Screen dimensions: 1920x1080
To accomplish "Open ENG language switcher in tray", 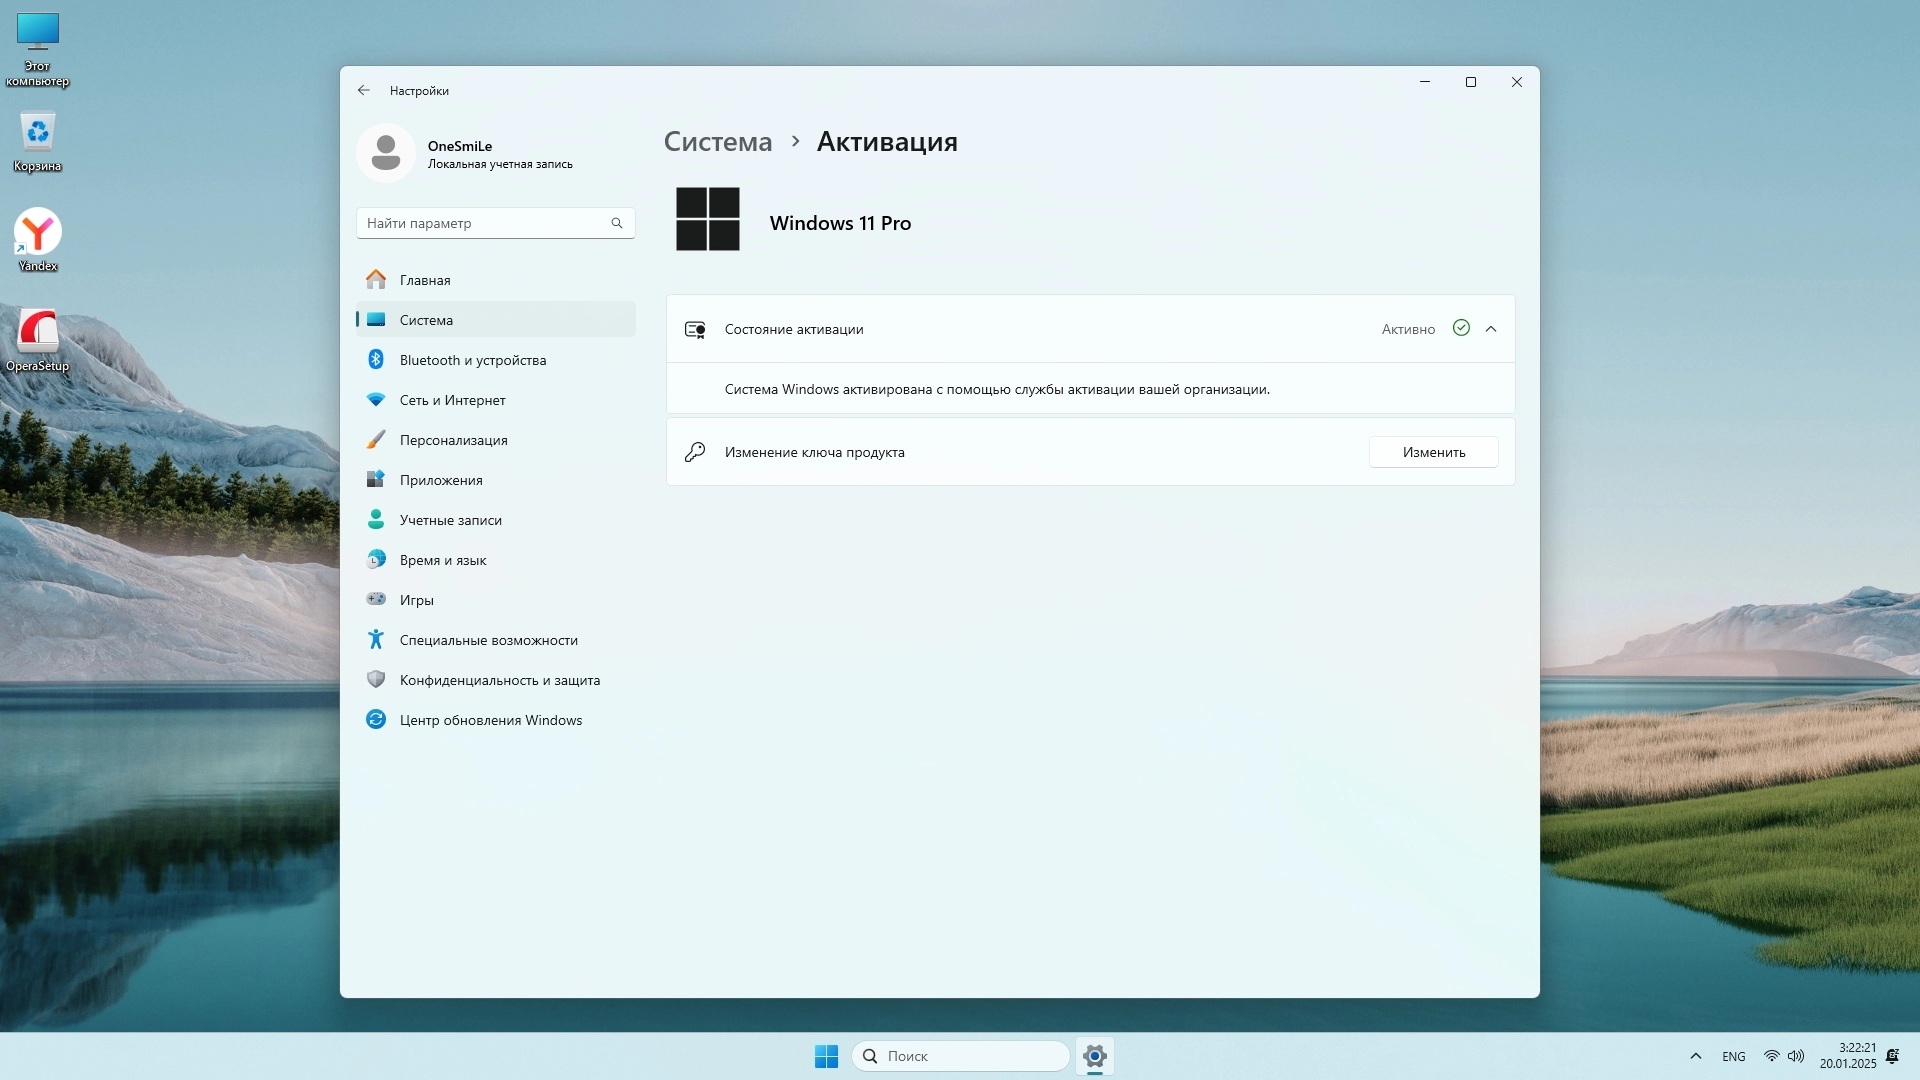I will 1733,1057.
